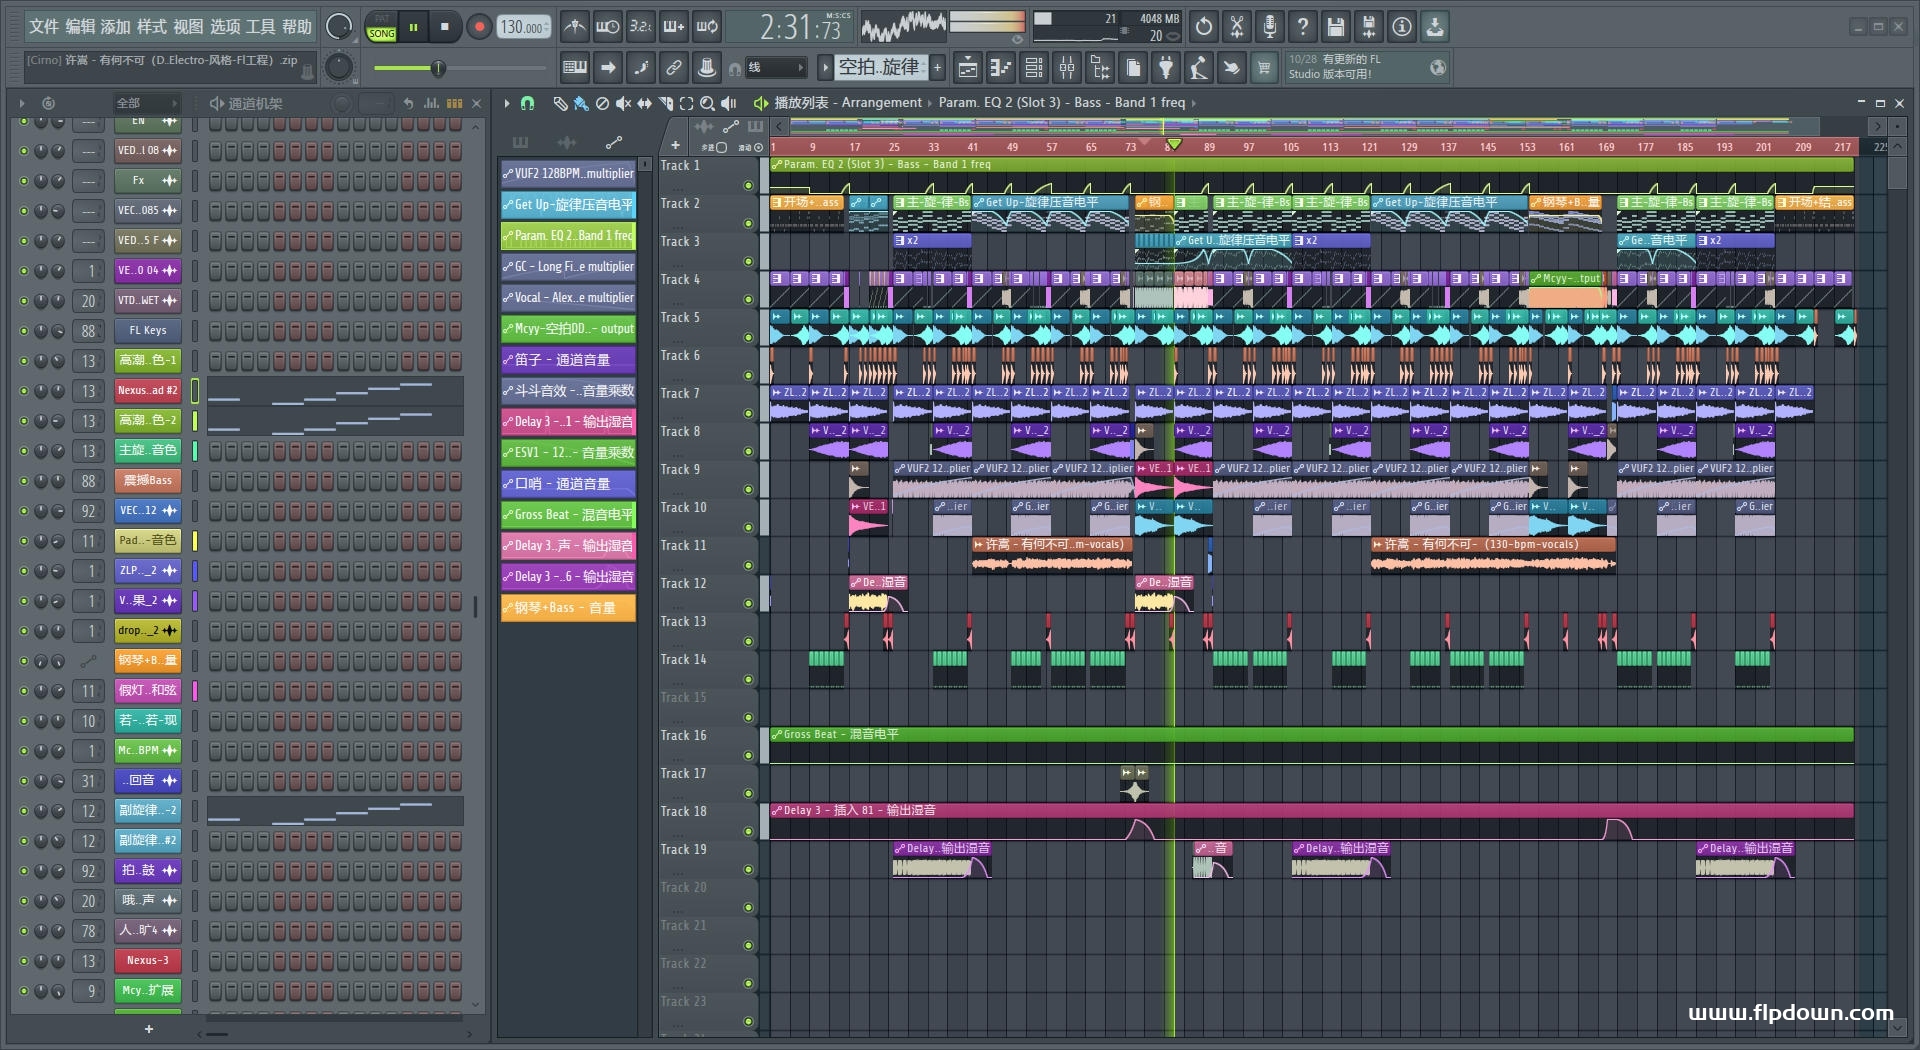The image size is (1920, 1050).
Task: Mute Track 16 using its green LED
Action: coord(748,756)
